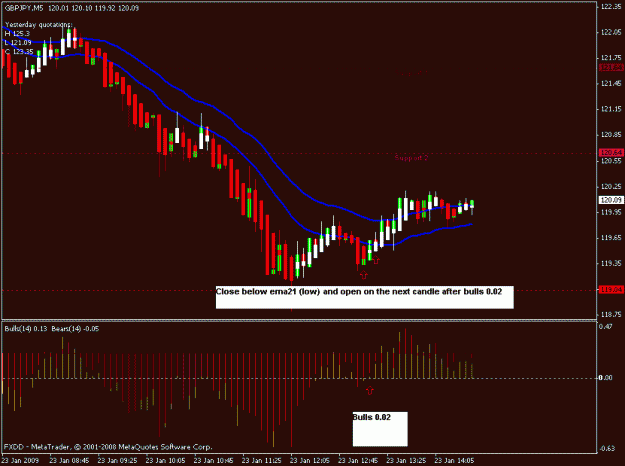This screenshot has height=466, width=625.
Task: Click the 119.65 price scale label
Action: pyautogui.click(x=611, y=238)
